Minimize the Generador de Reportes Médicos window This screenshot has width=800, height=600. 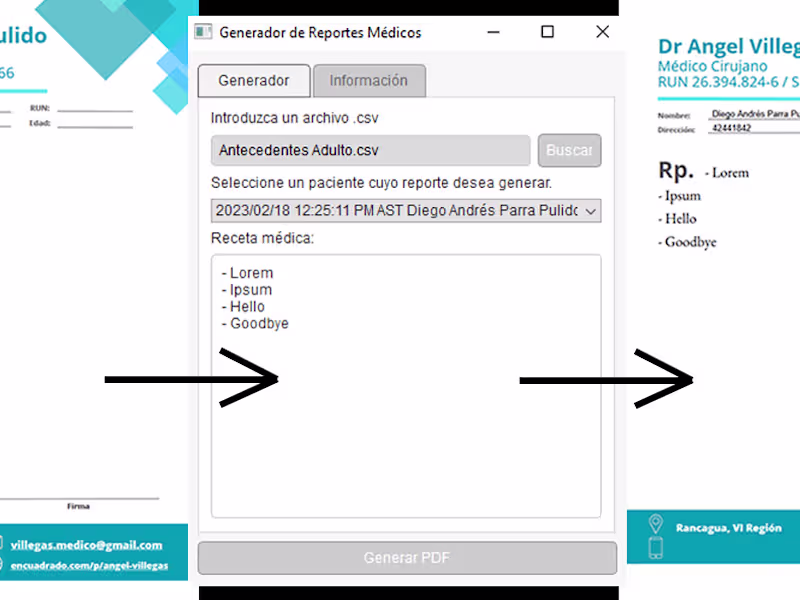[493, 32]
